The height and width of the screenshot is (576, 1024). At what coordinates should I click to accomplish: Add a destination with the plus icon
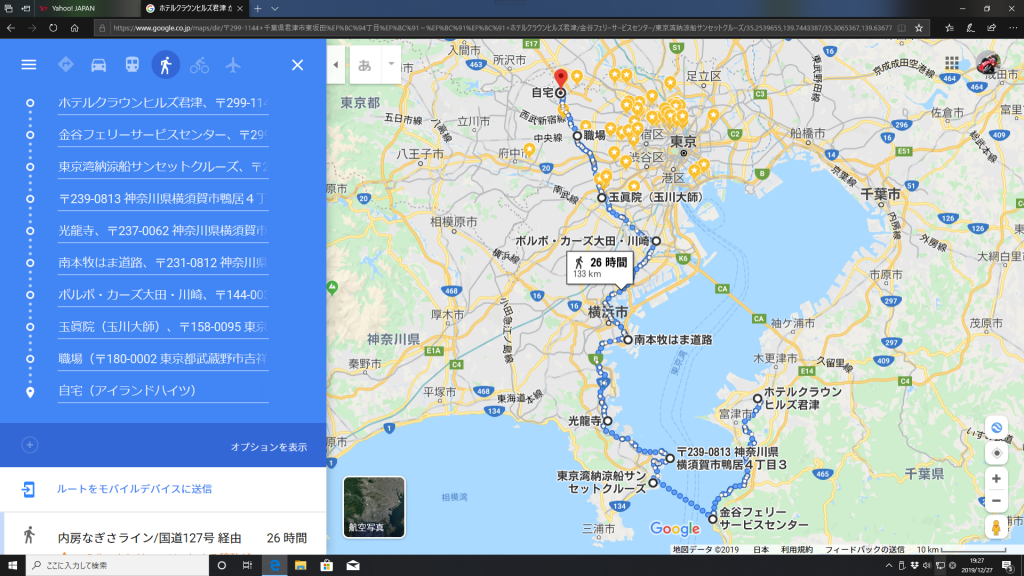point(29,445)
